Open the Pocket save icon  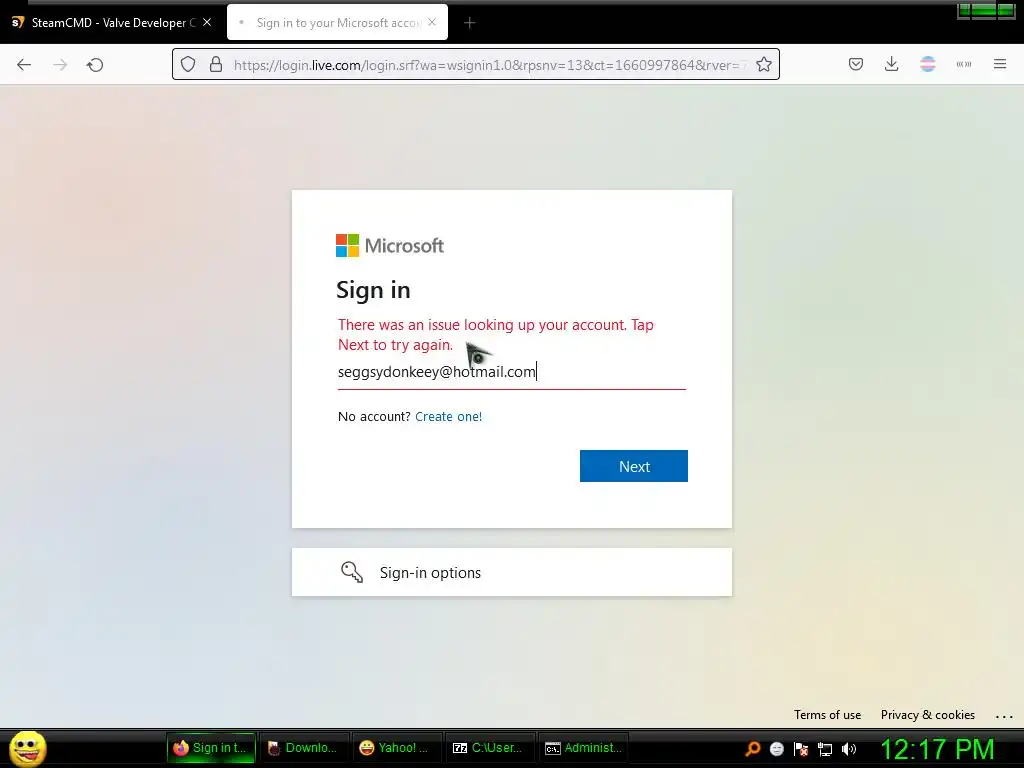tap(856, 64)
